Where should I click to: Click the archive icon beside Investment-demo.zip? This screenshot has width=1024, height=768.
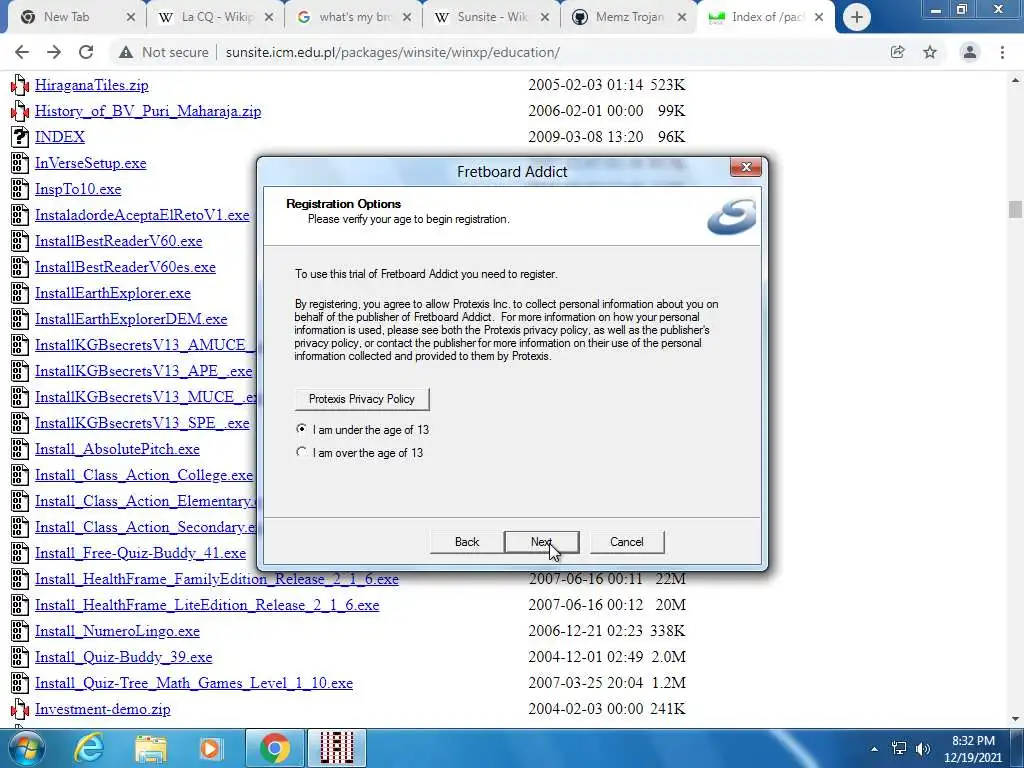click(x=20, y=709)
